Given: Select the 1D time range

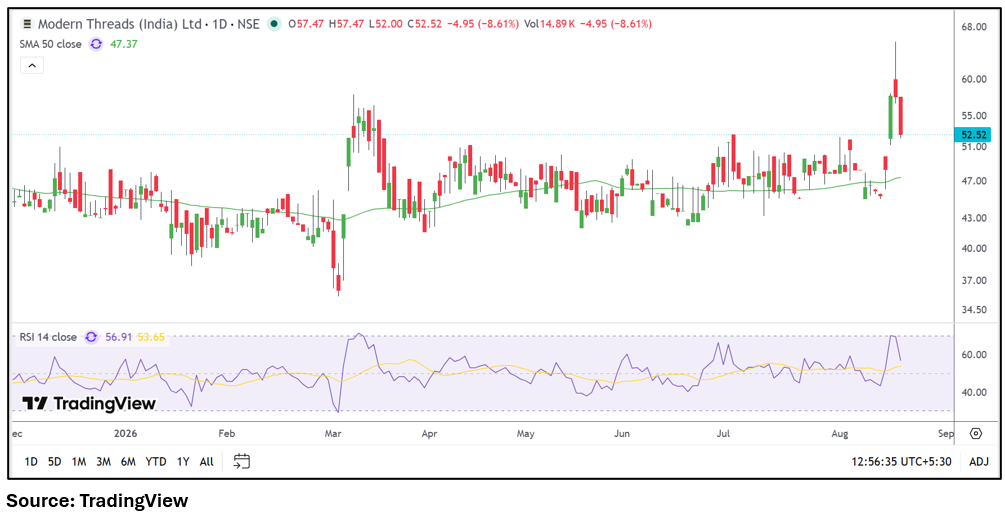Looking at the screenshot, I should click(31, 461).
